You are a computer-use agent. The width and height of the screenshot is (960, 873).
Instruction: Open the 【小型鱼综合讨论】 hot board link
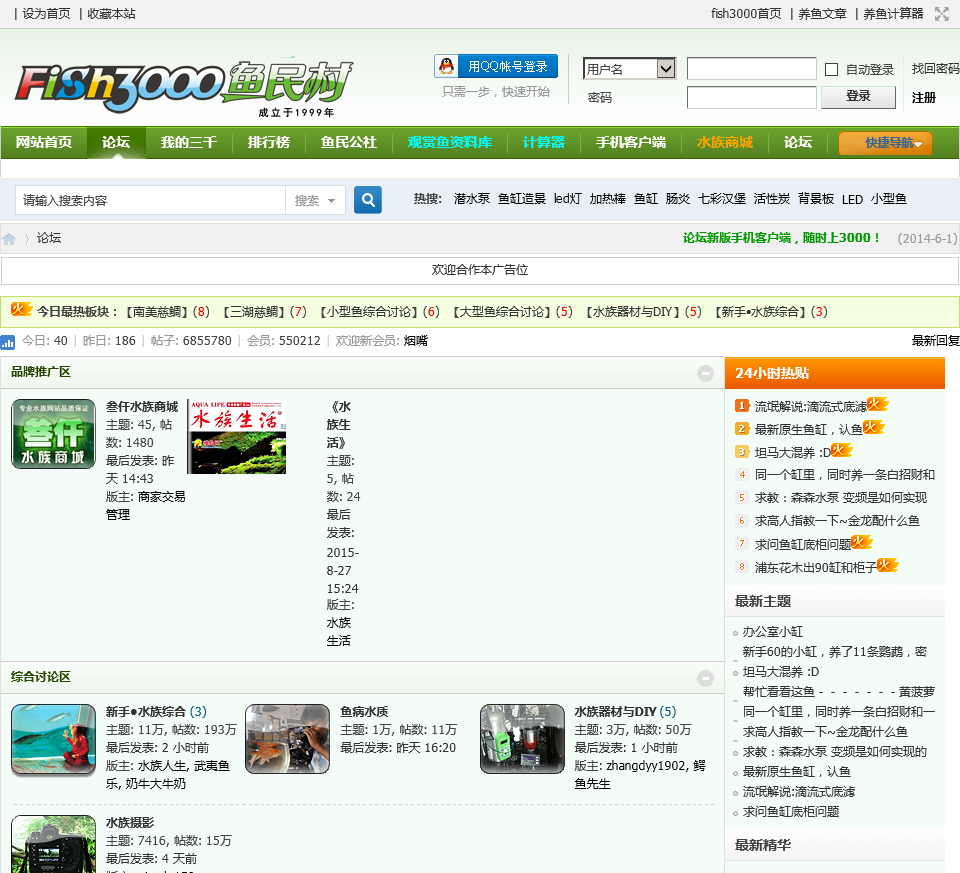pyautogui.click(x=369, y=312)
